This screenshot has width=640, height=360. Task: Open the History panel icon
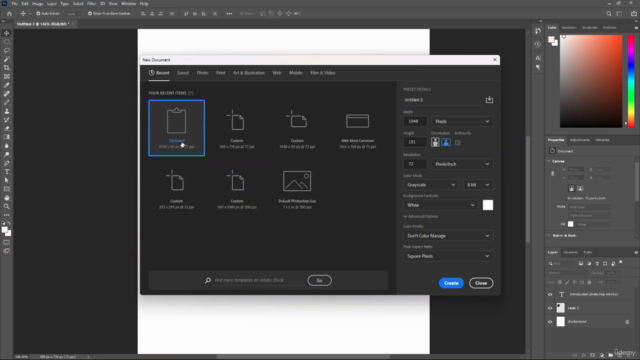538,44
